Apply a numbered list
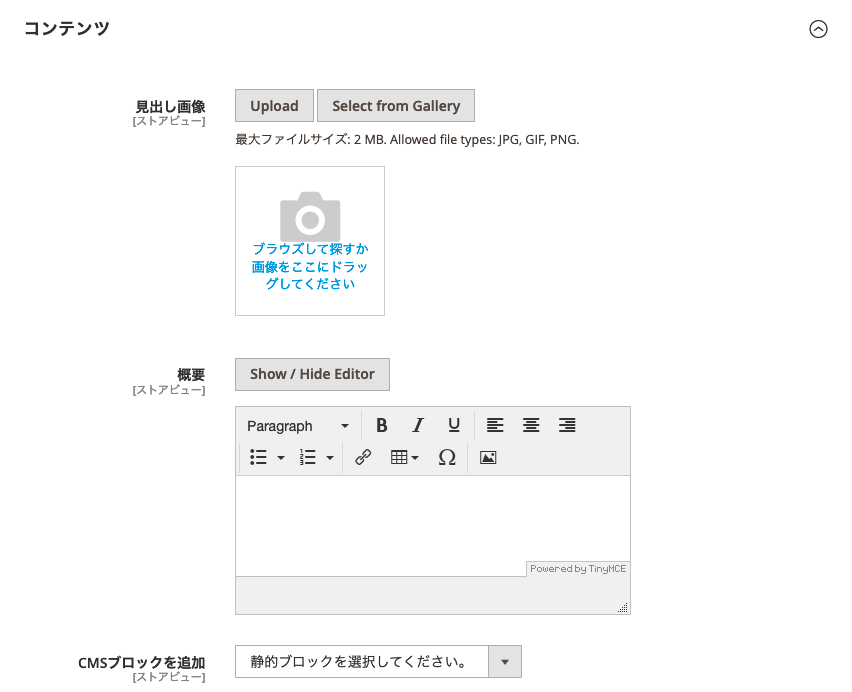852x692 pixels. point(309,457)
